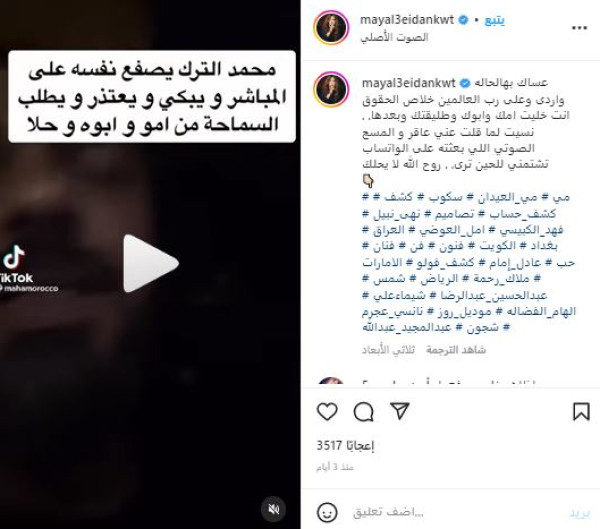Unmute the video with the speaker icon
The image size is (600, 529).
[x=273, y=509]
